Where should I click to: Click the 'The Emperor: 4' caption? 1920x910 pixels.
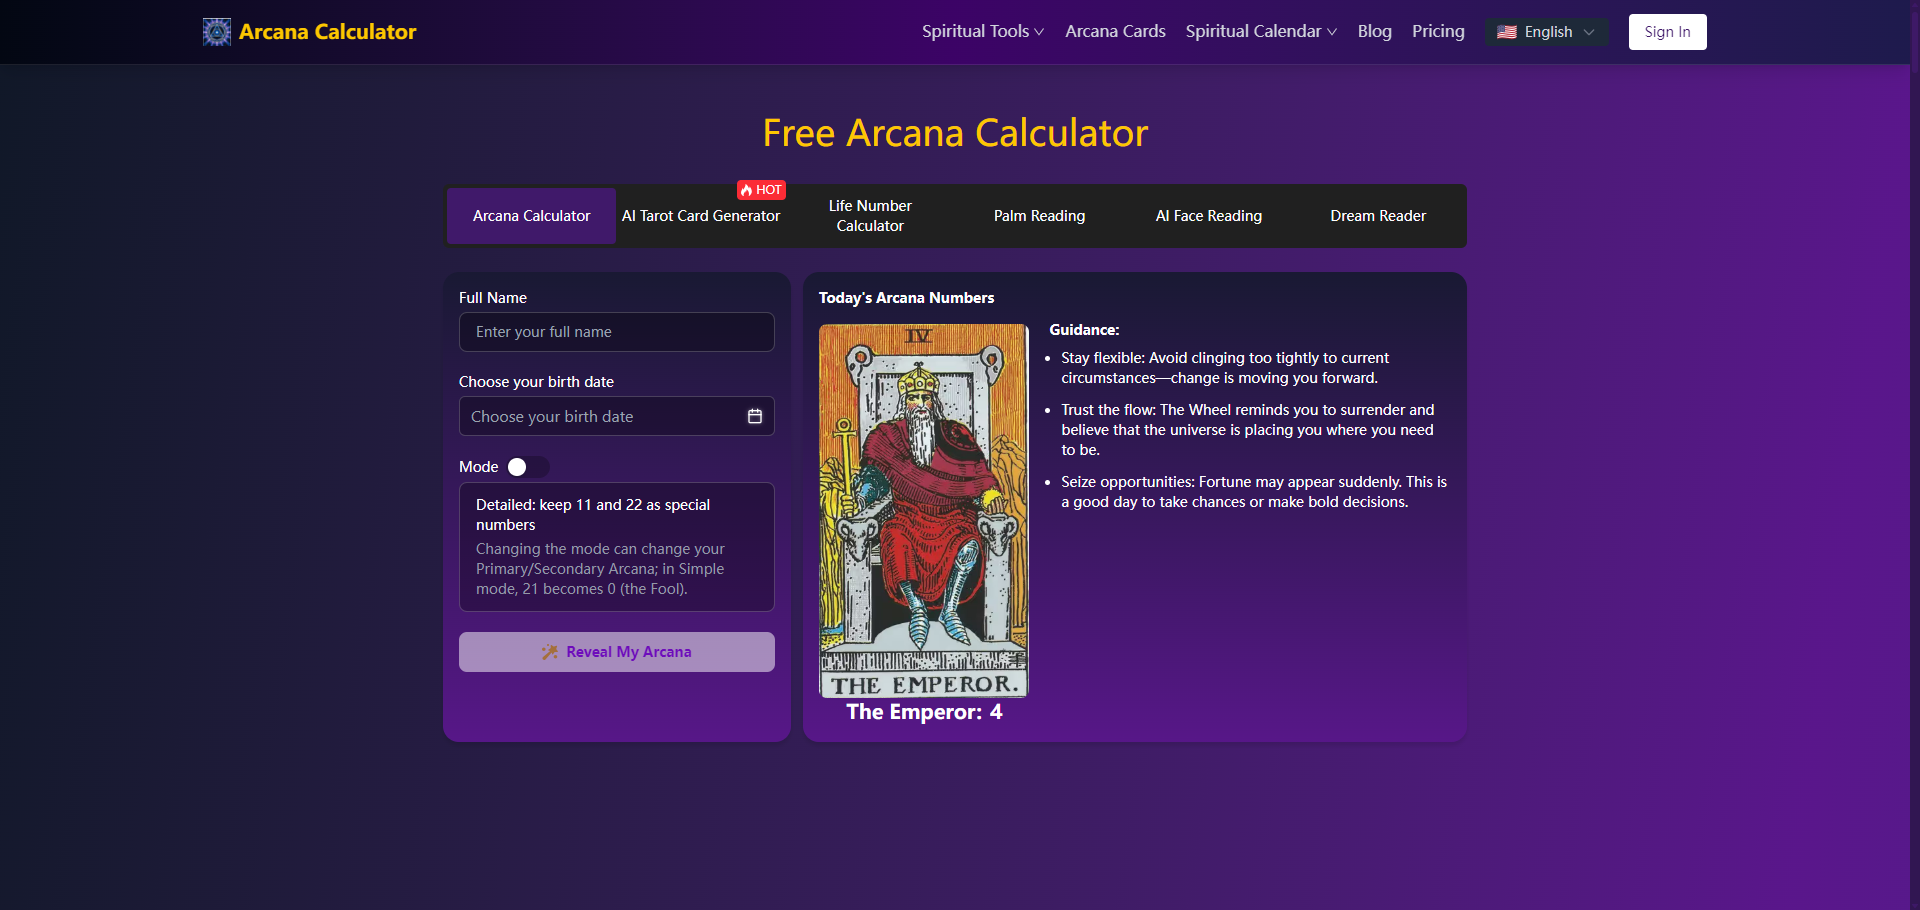click(x=924, y=712)
